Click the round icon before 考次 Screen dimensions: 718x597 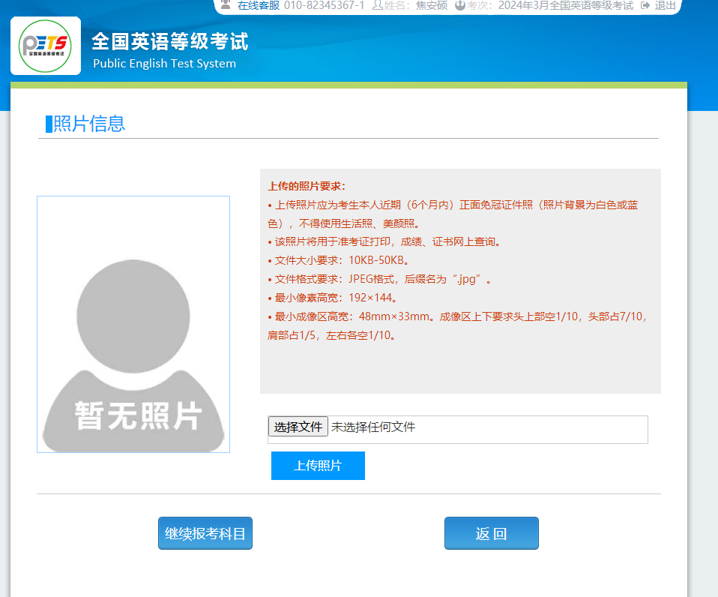(459, 6)
